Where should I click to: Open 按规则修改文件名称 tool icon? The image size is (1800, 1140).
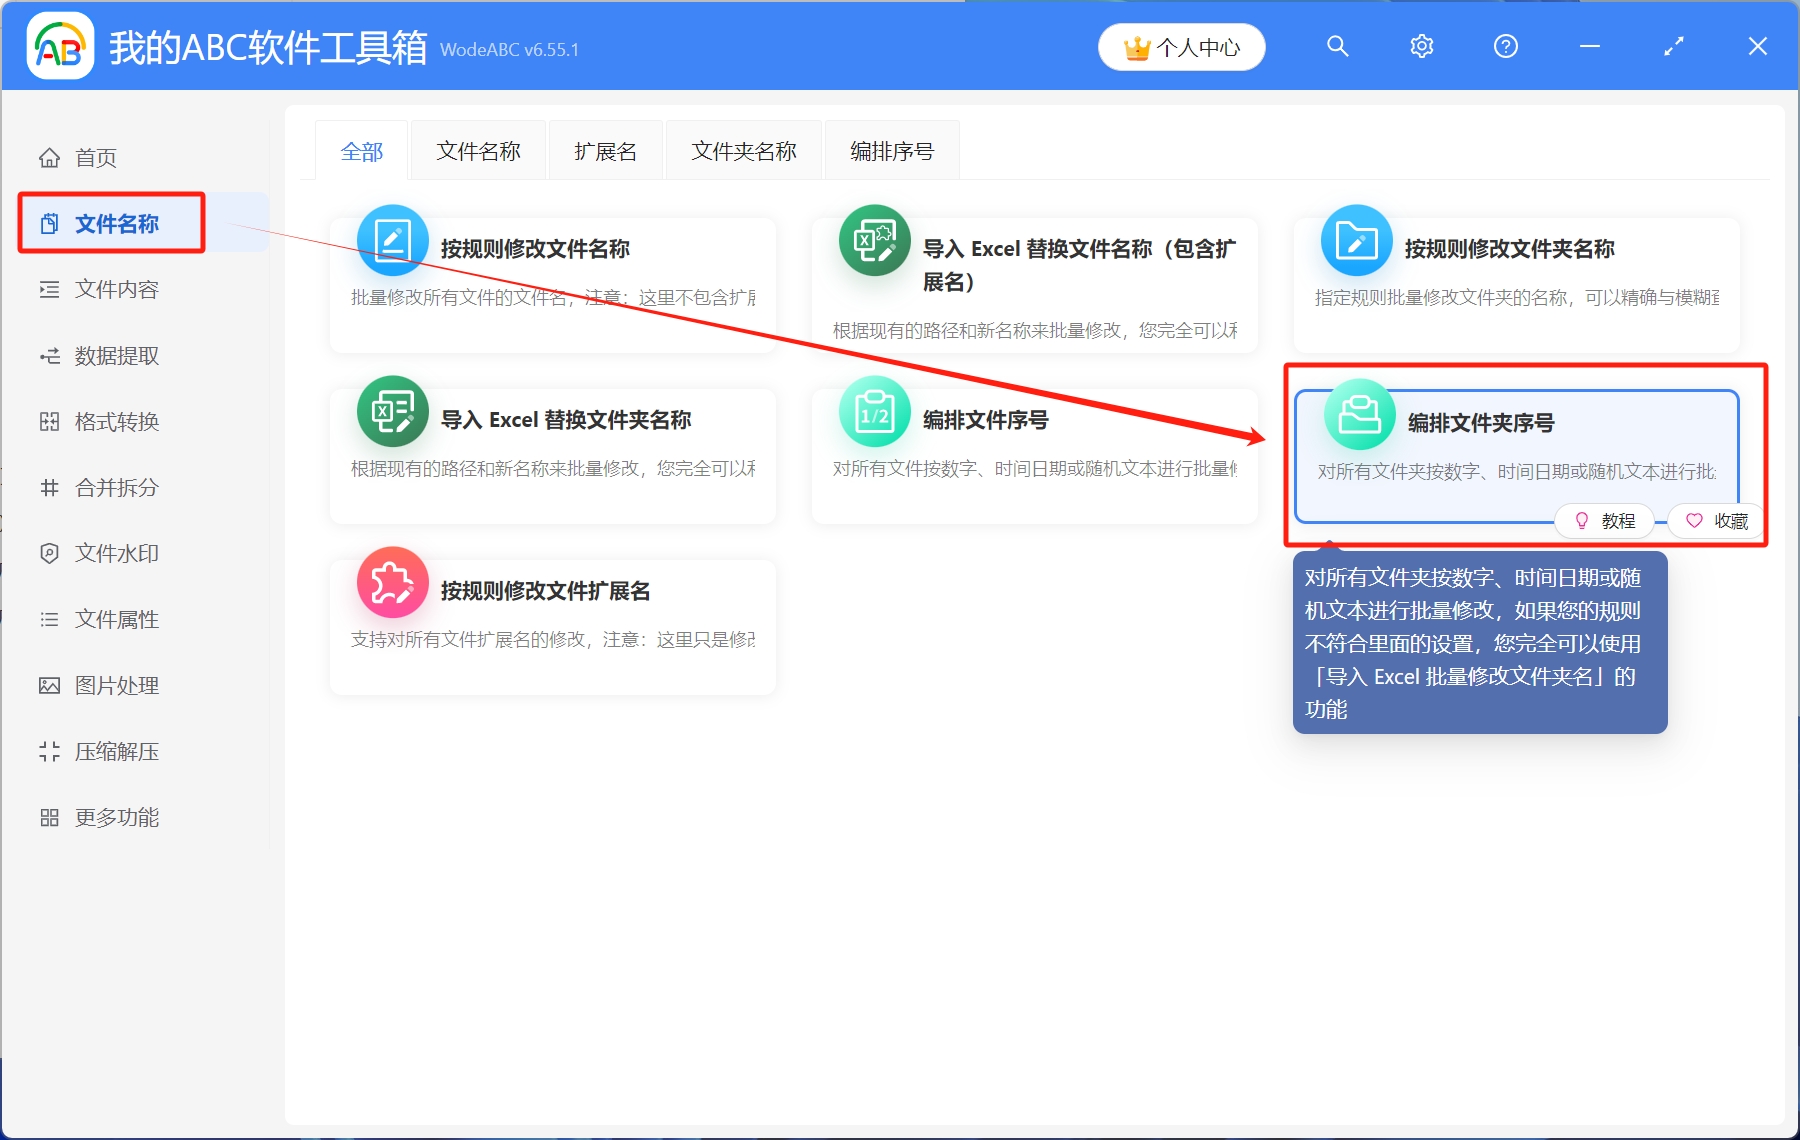393,240
